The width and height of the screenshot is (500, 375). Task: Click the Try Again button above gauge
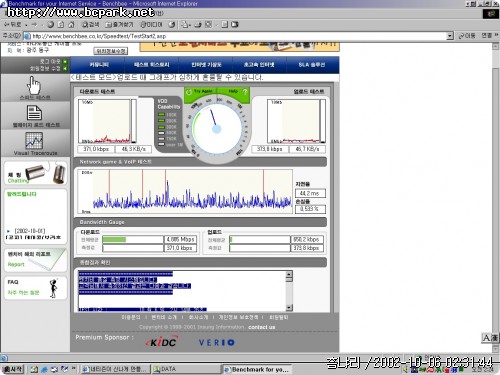199,91
